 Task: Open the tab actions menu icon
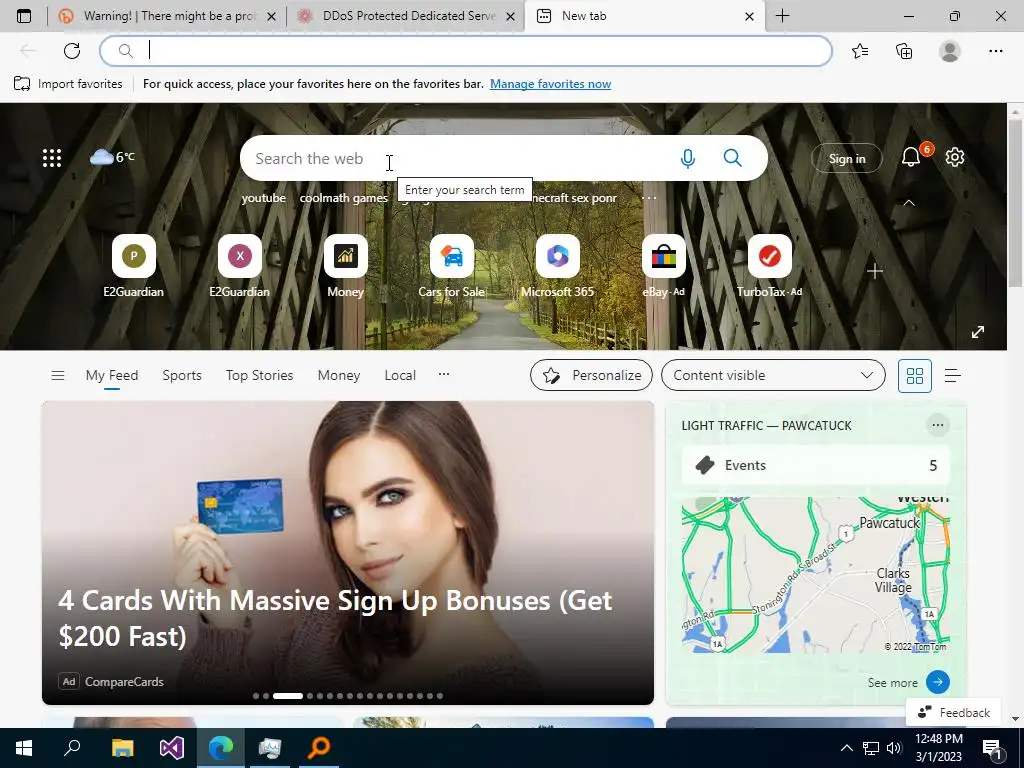(x=24, y=16)
